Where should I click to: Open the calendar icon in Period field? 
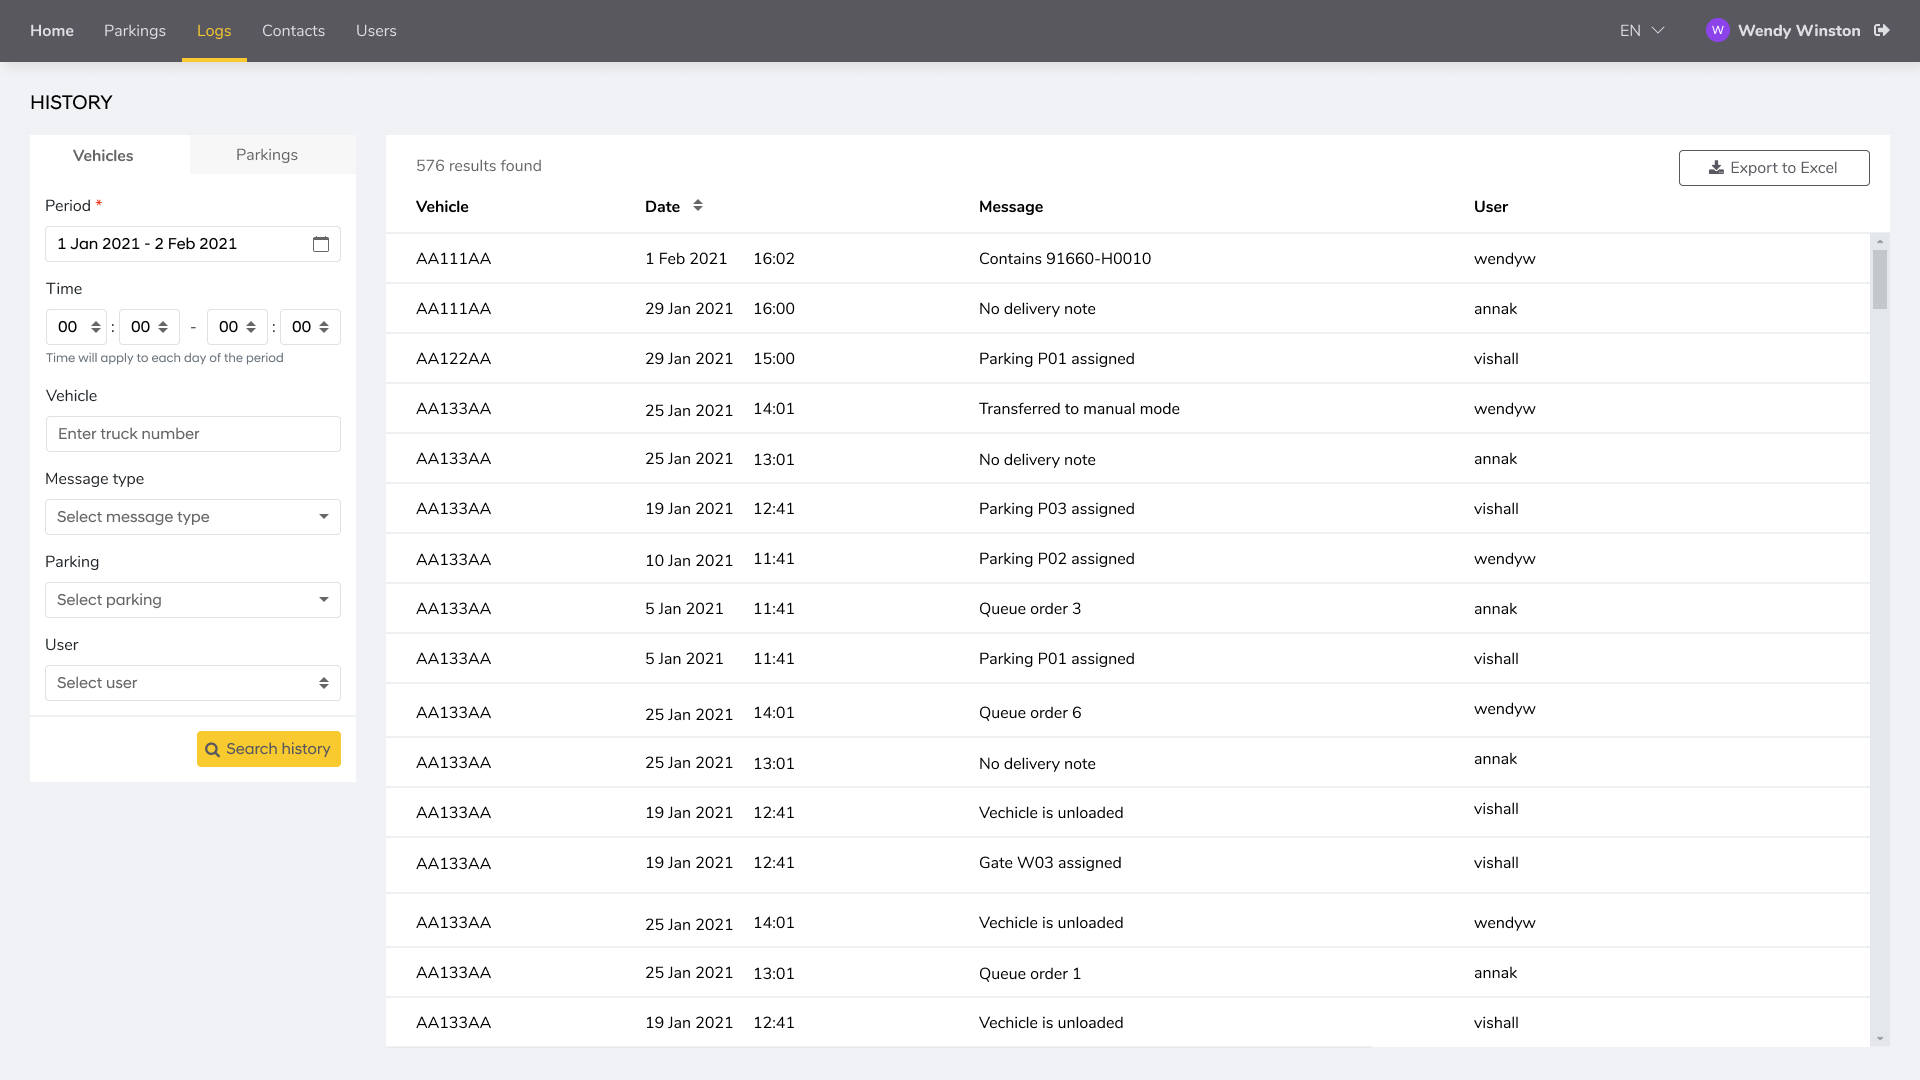(x=321, y=244)
